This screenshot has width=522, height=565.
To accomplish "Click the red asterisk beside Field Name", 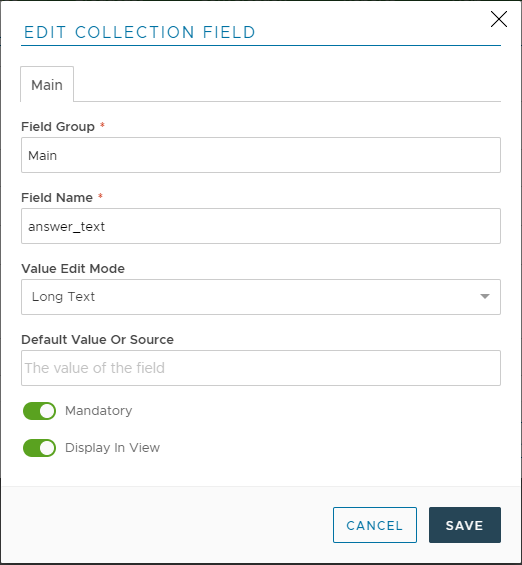I will point(101,196).
